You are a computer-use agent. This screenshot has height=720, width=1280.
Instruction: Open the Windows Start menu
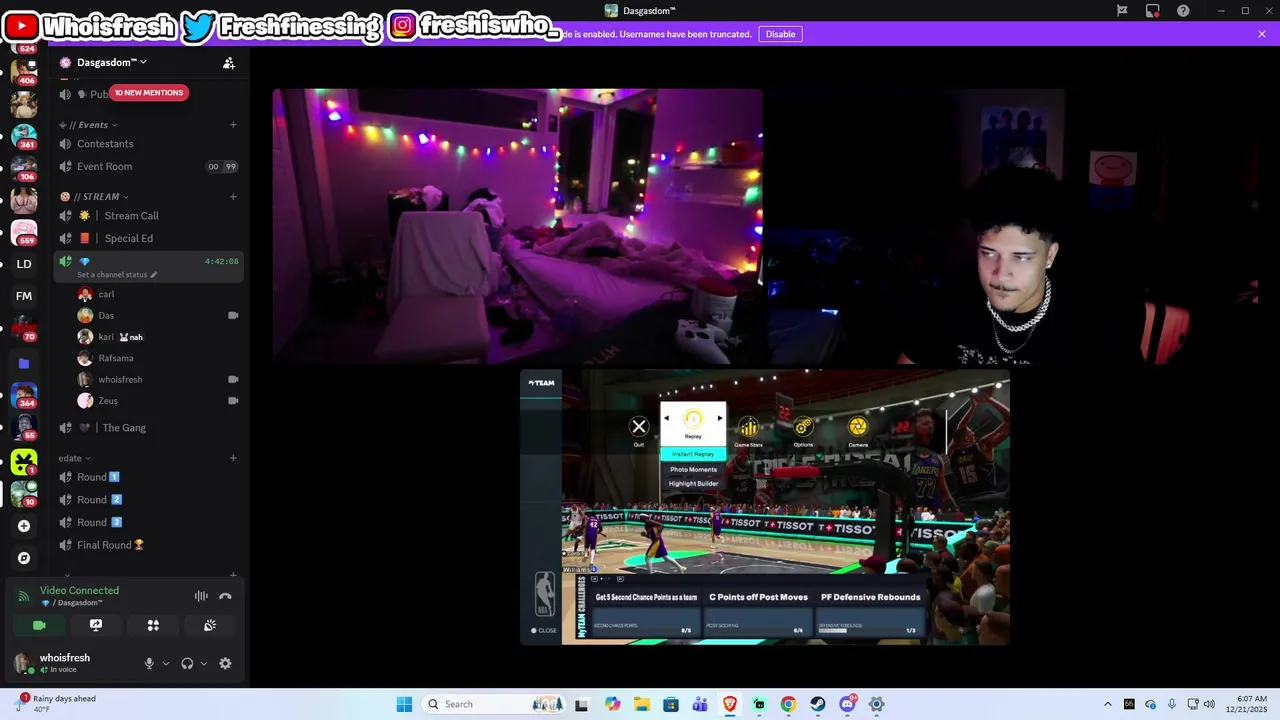tap(404, 704)
